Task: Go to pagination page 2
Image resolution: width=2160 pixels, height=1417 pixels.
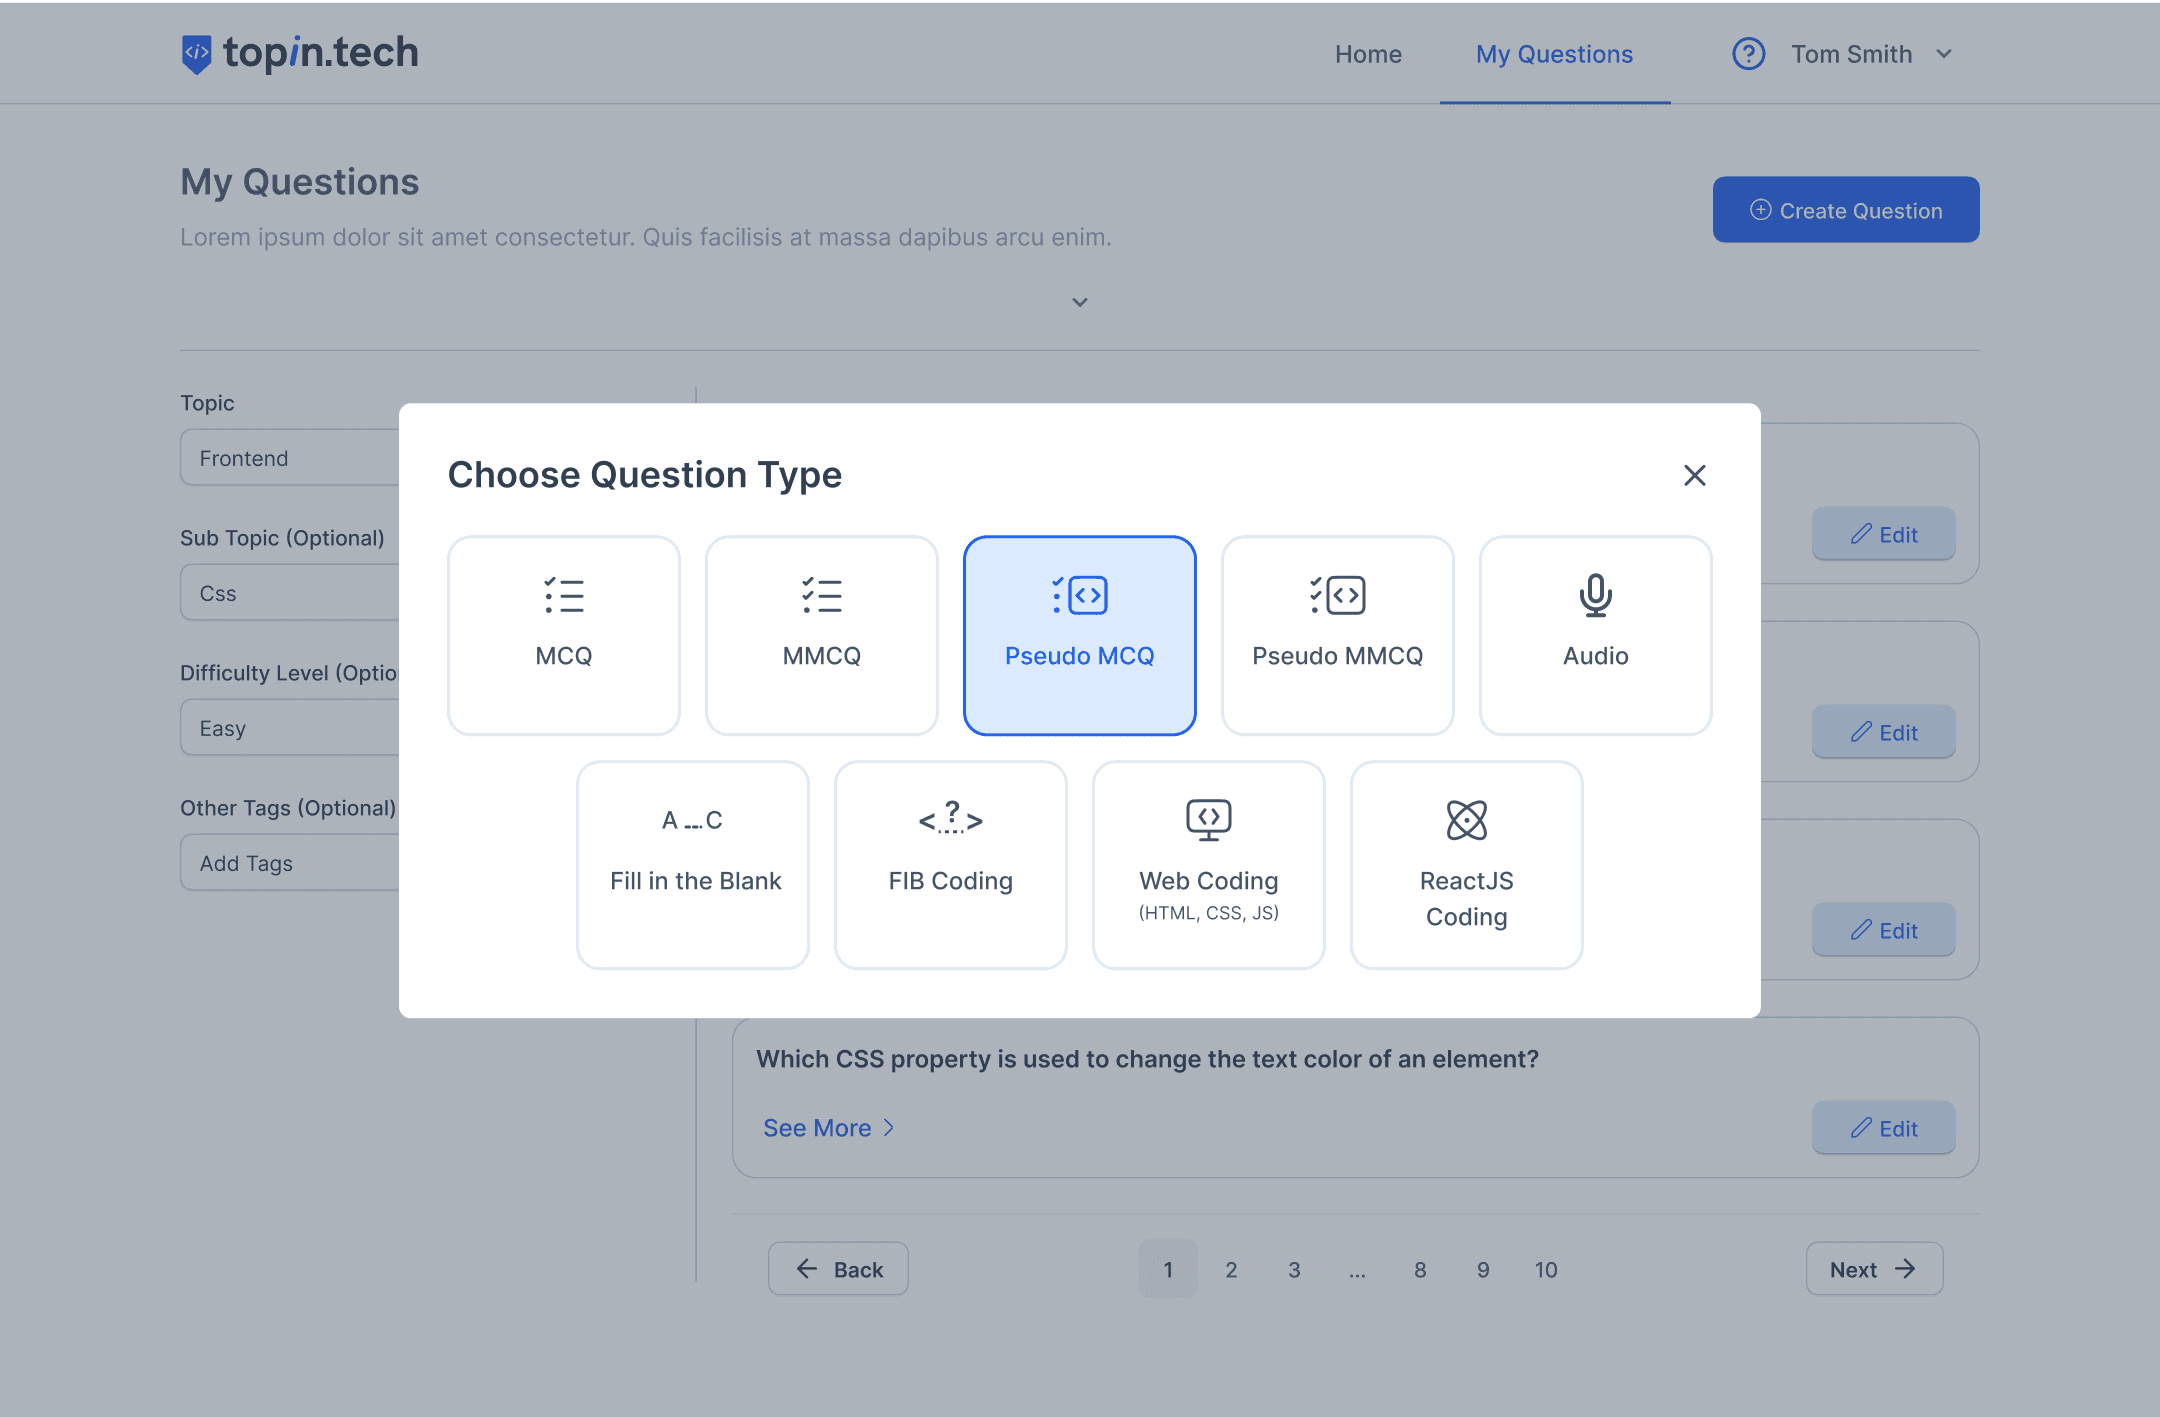Action: coord(1231,1269)
